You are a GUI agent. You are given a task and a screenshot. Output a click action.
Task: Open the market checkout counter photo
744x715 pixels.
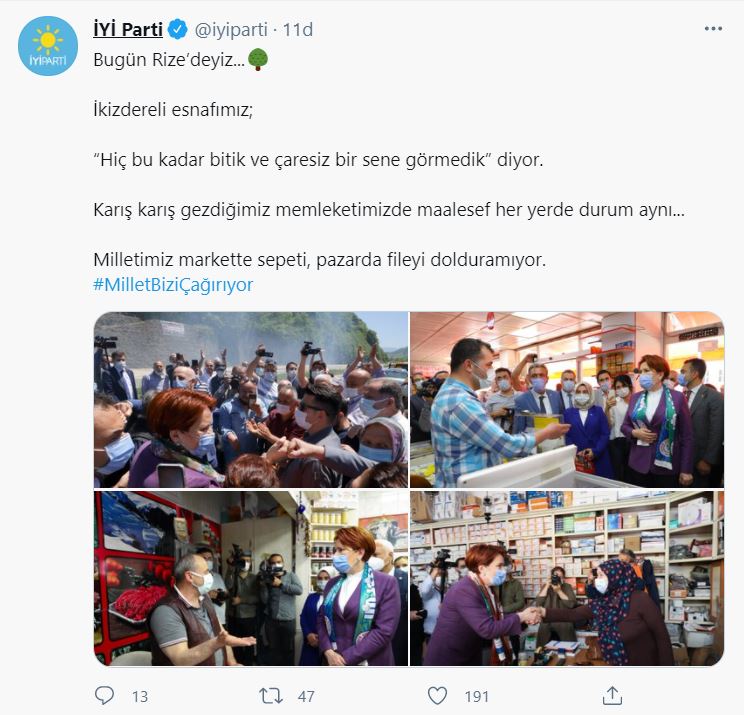point(567,399)
